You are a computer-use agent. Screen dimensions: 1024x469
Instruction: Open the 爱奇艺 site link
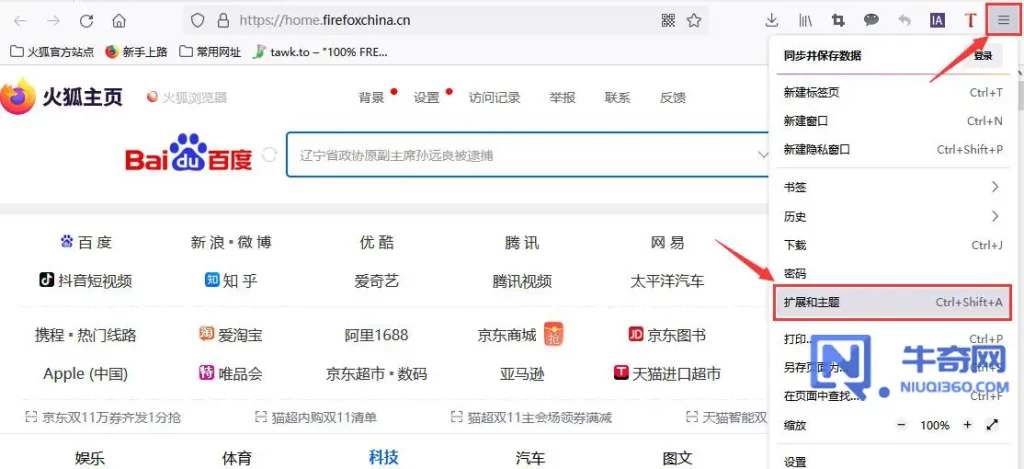(377, 281)
